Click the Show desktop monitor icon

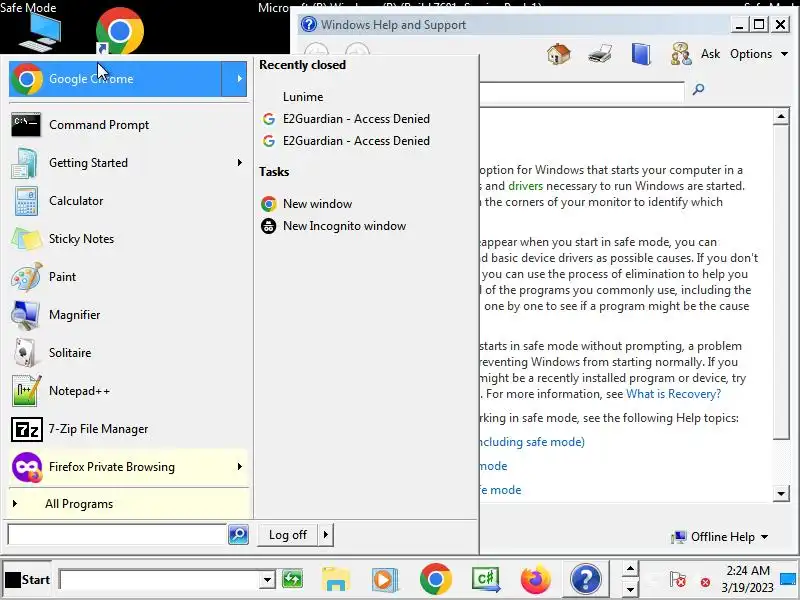tap(789, 580)
